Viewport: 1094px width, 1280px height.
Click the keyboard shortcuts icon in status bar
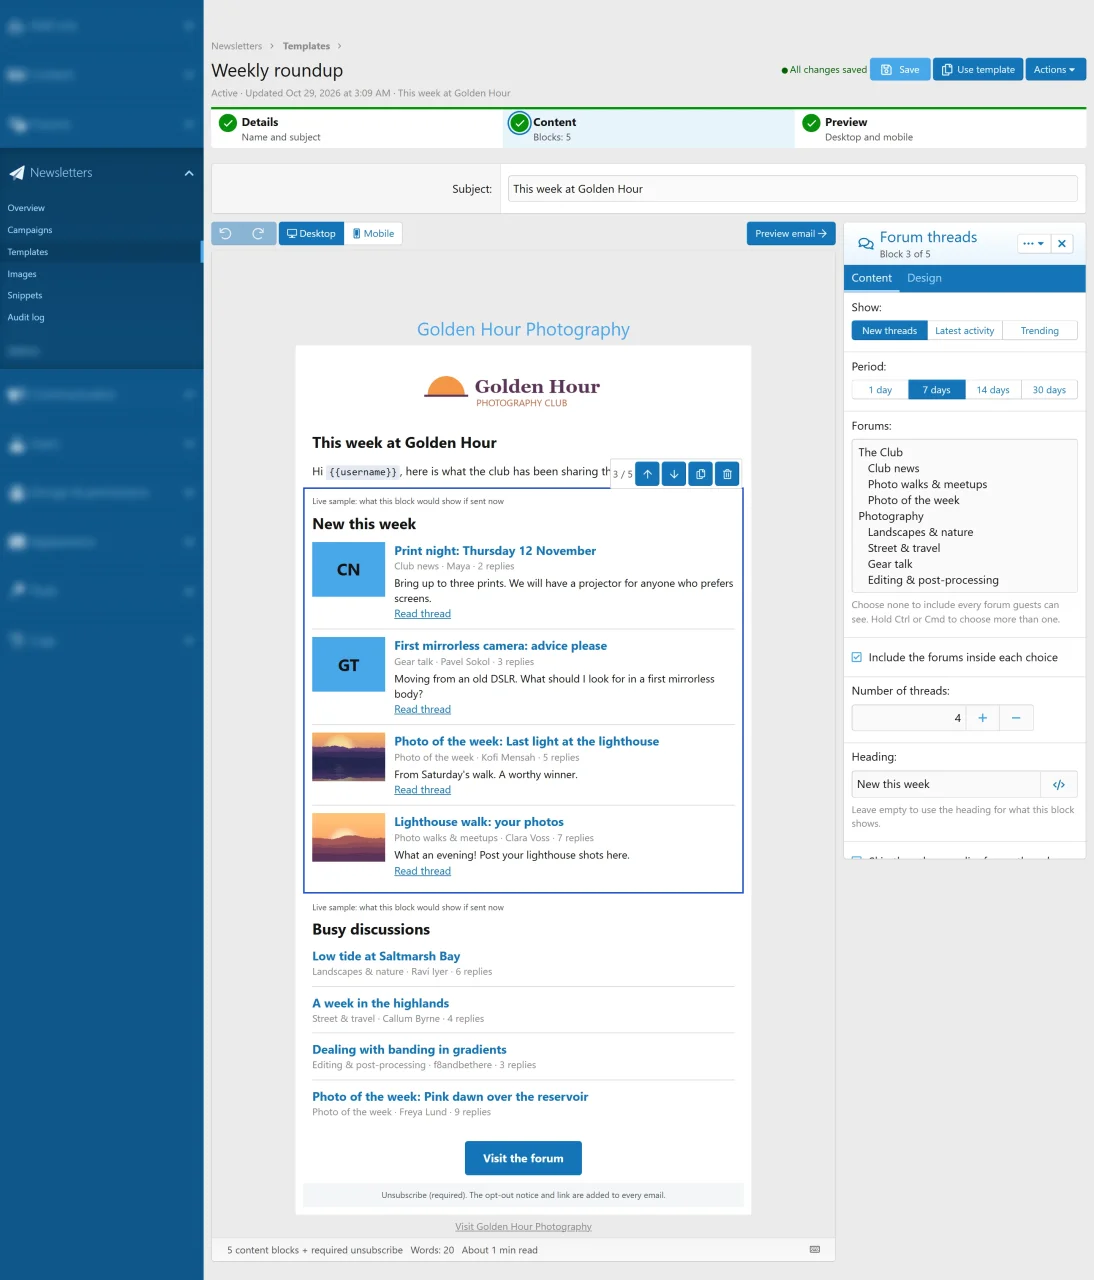[815, 1250]
